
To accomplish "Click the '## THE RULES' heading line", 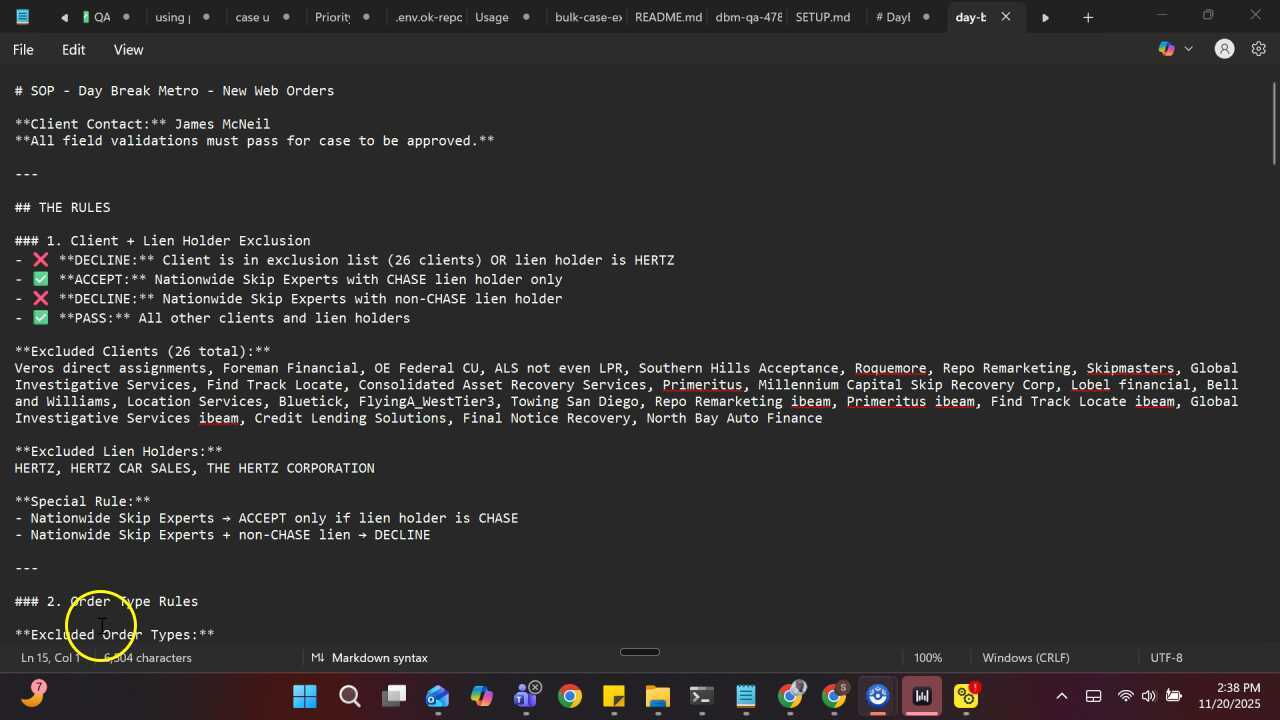I will coord(62,208).
